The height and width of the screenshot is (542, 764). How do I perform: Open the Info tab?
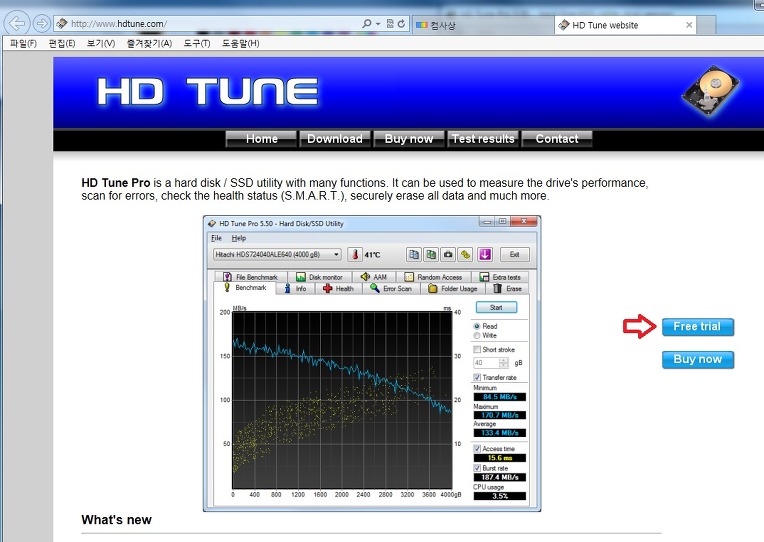[x=296, y=289]
